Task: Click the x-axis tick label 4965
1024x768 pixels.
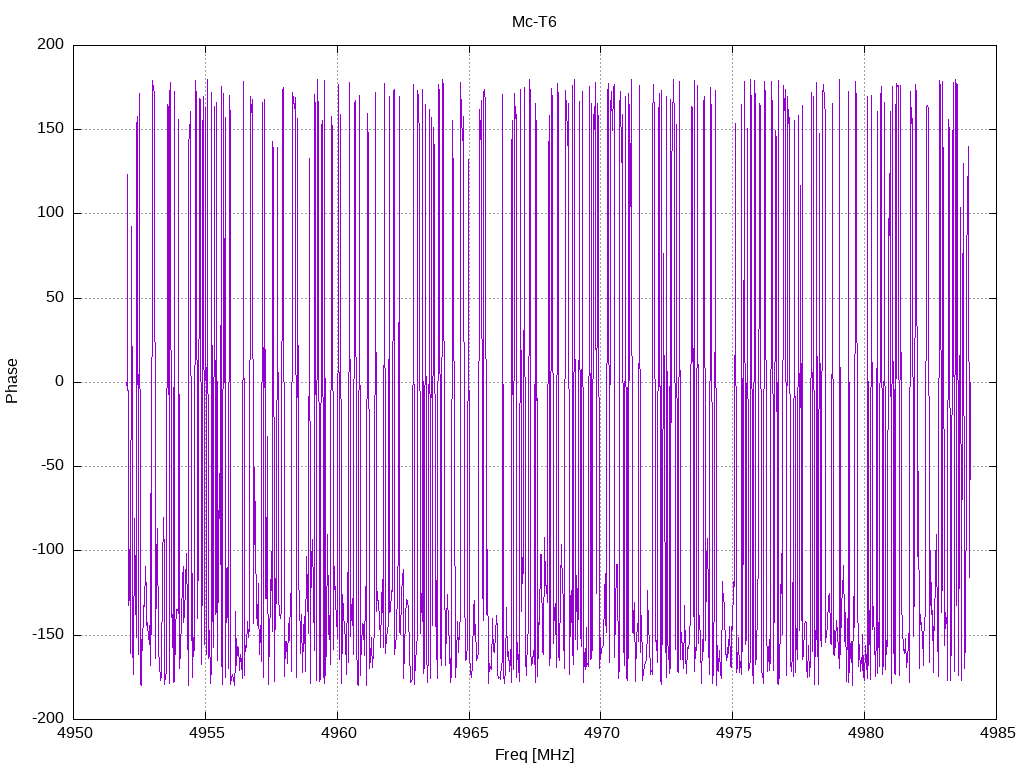Action: click(470, 733)
